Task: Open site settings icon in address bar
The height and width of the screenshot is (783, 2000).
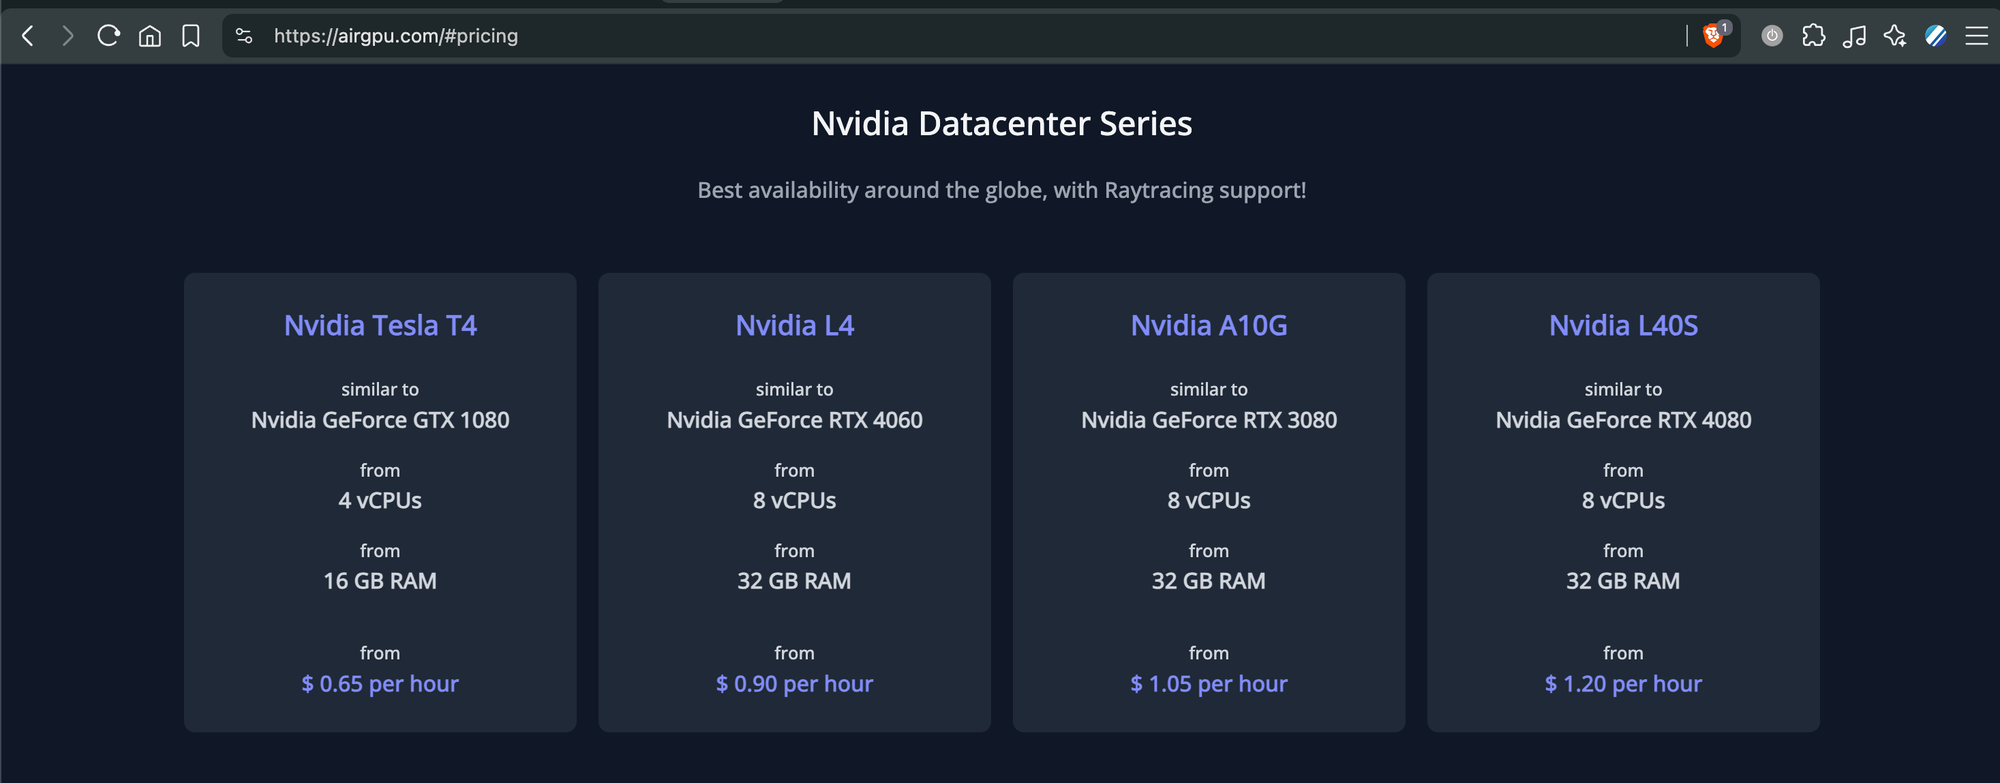Action: tap(244, 36)
